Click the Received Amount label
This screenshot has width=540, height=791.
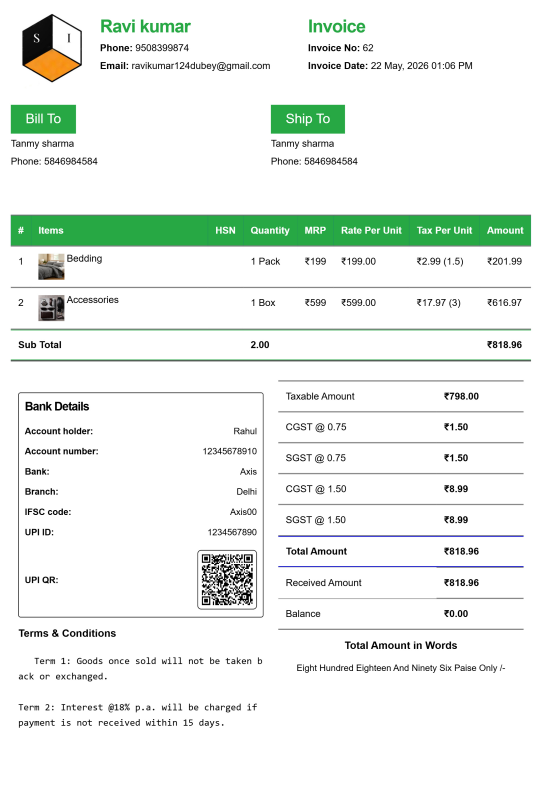tap(323, 583)
